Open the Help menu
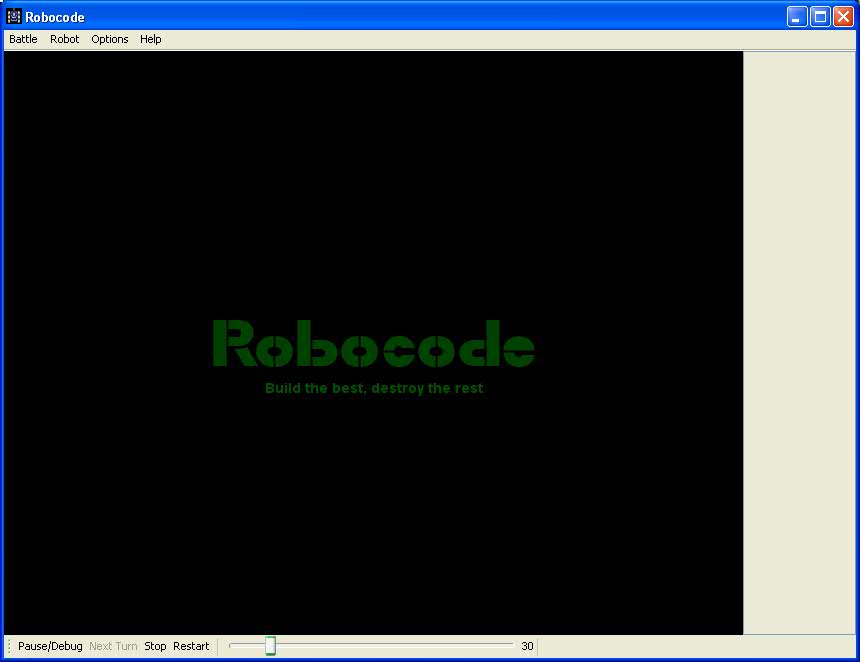 pos(150,39)
